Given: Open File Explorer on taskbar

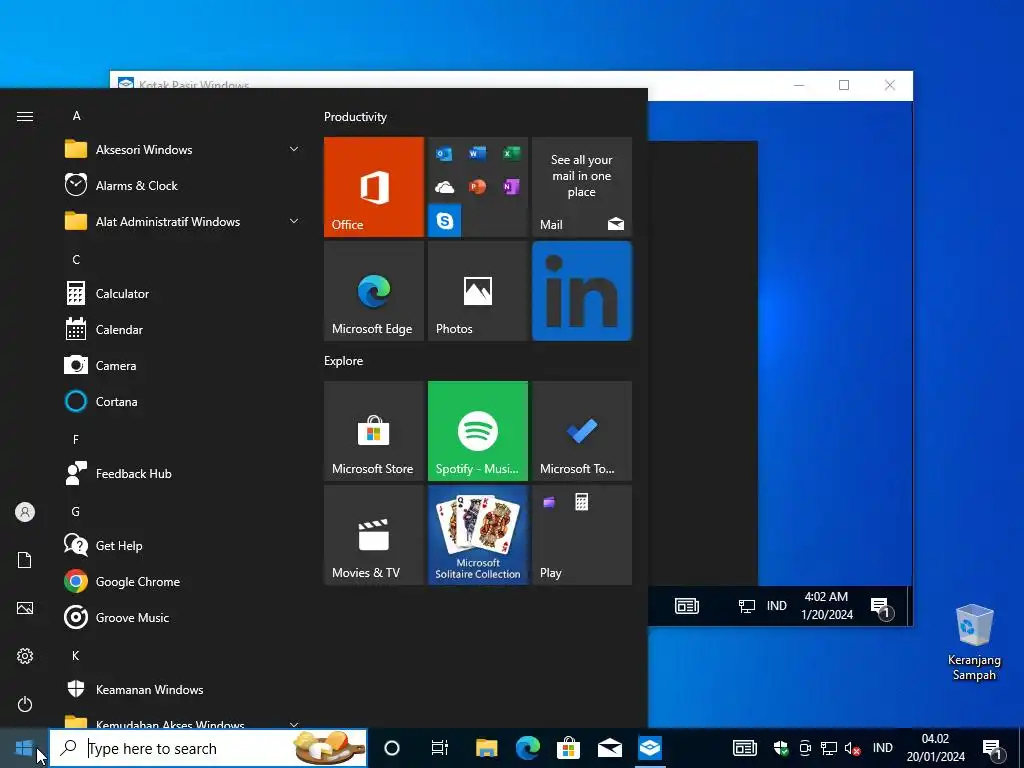Looking at the screenshot, I should 487,748.
